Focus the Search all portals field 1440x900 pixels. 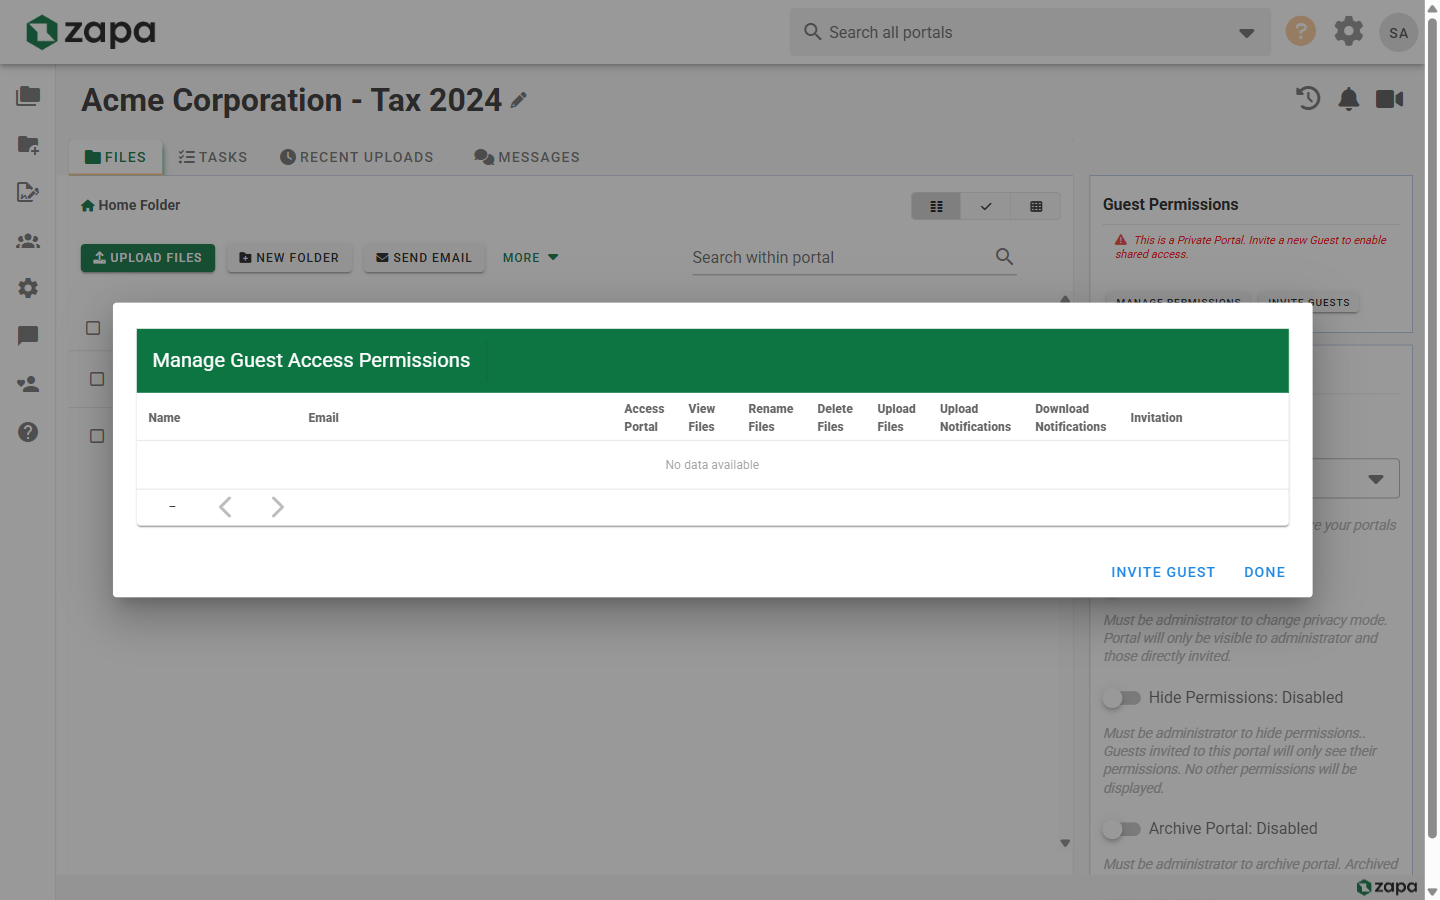(1030, 32)
